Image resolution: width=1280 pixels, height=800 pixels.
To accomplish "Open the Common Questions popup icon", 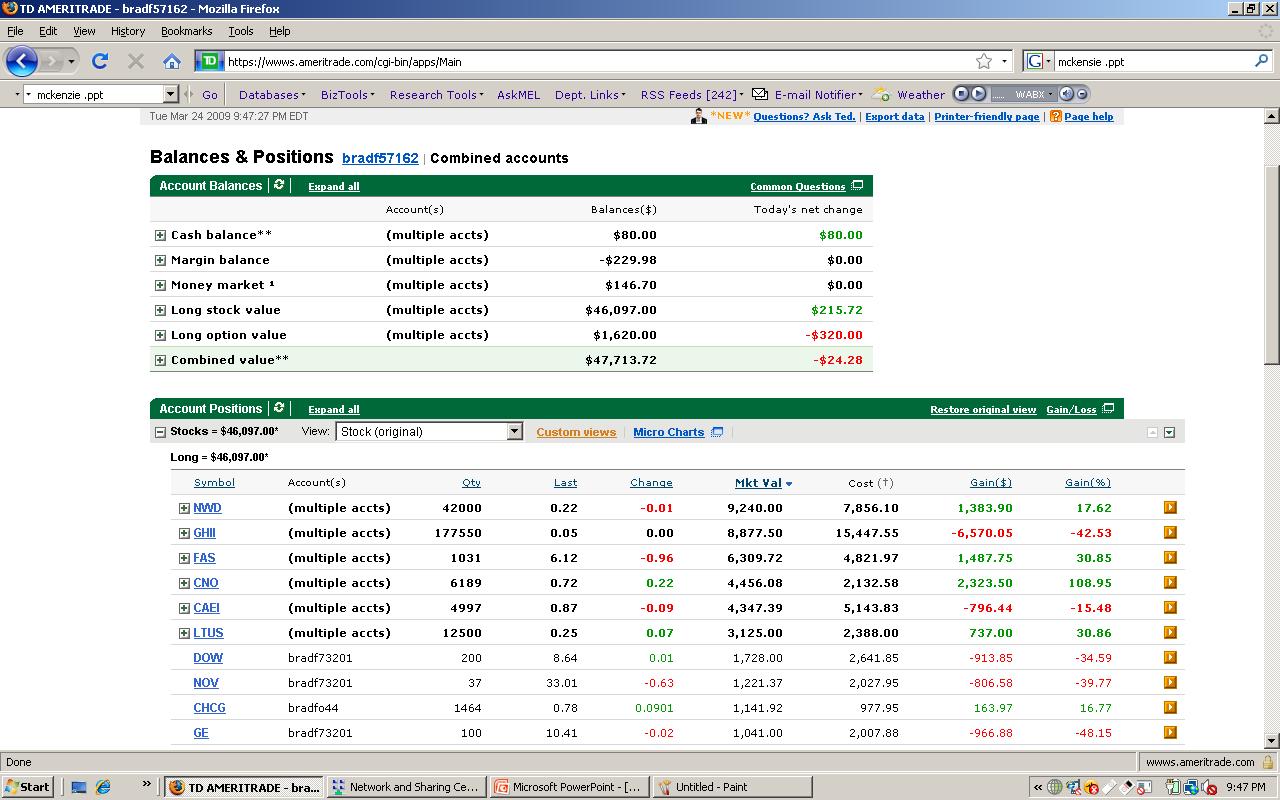I will click(x=857, y=186).
